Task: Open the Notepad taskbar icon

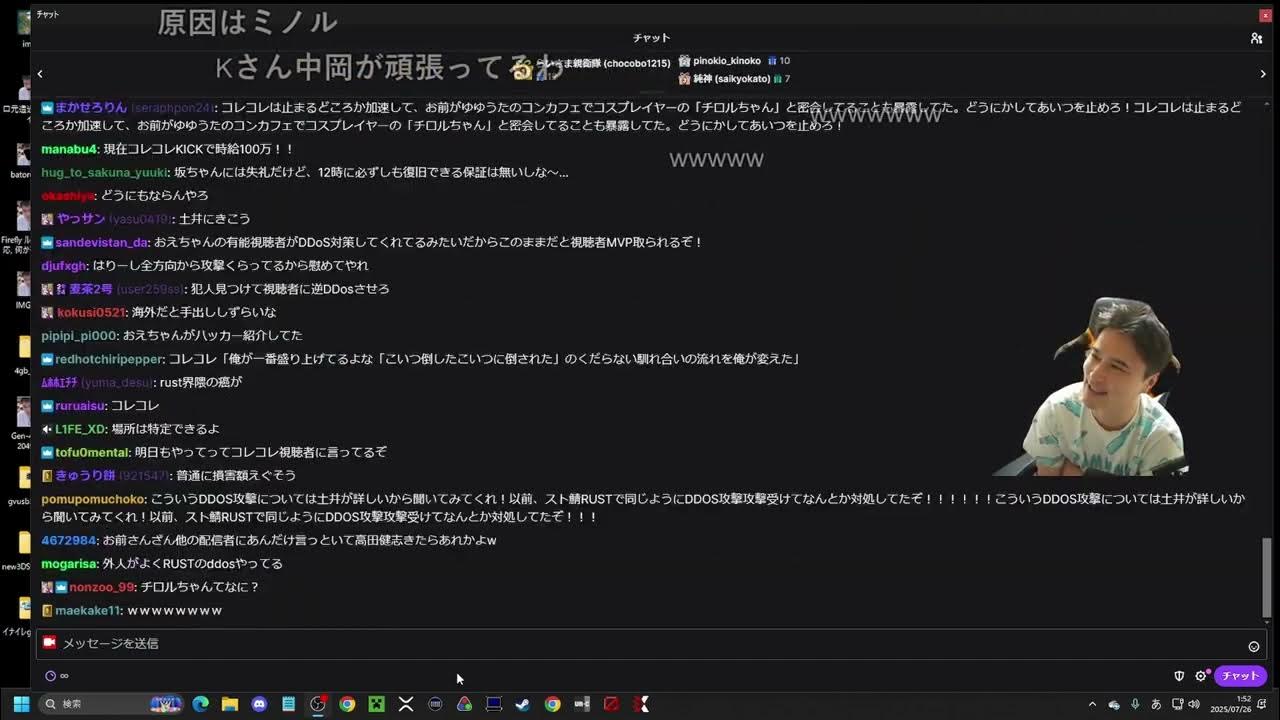Action: click(x=288, y=704)
